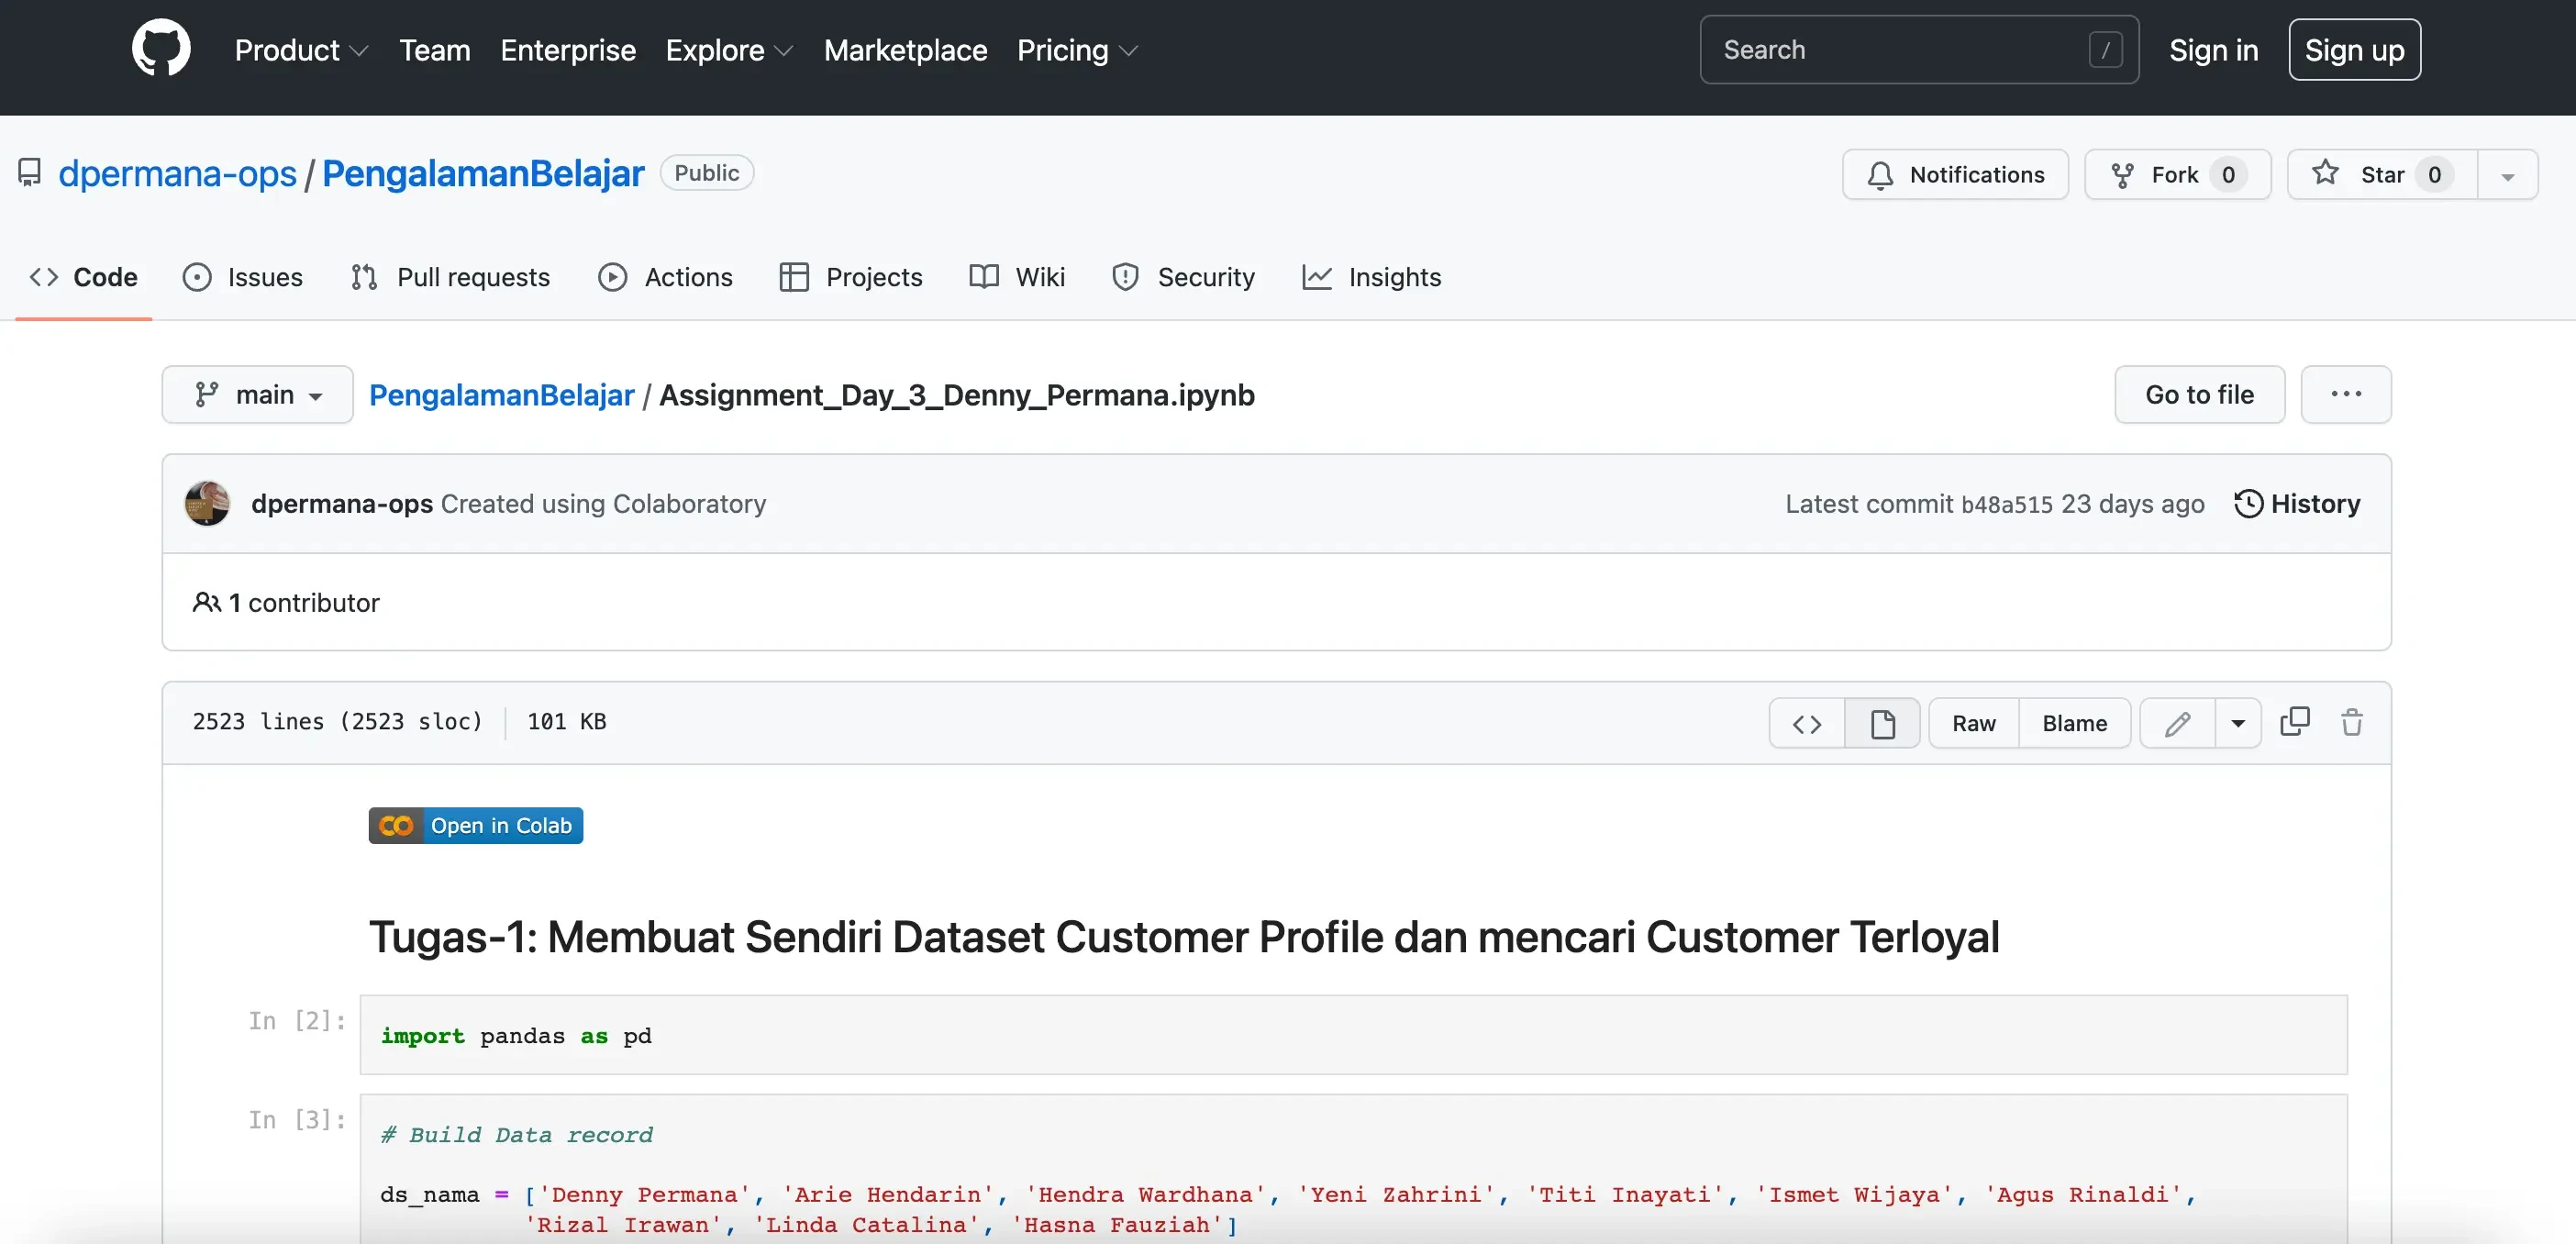Click the Issues tab icon
The image size is (2576, 1244).
coord(195,276)
